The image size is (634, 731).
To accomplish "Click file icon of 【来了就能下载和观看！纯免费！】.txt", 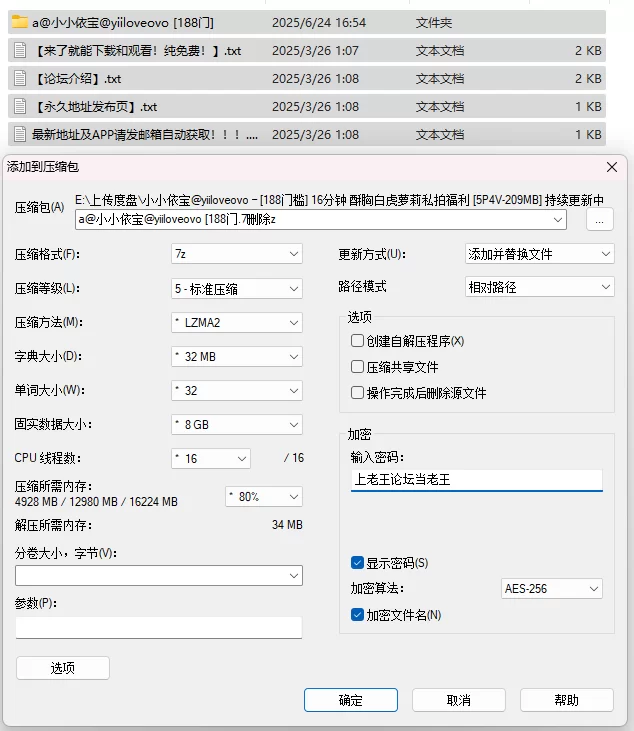I will coord(20,50).
